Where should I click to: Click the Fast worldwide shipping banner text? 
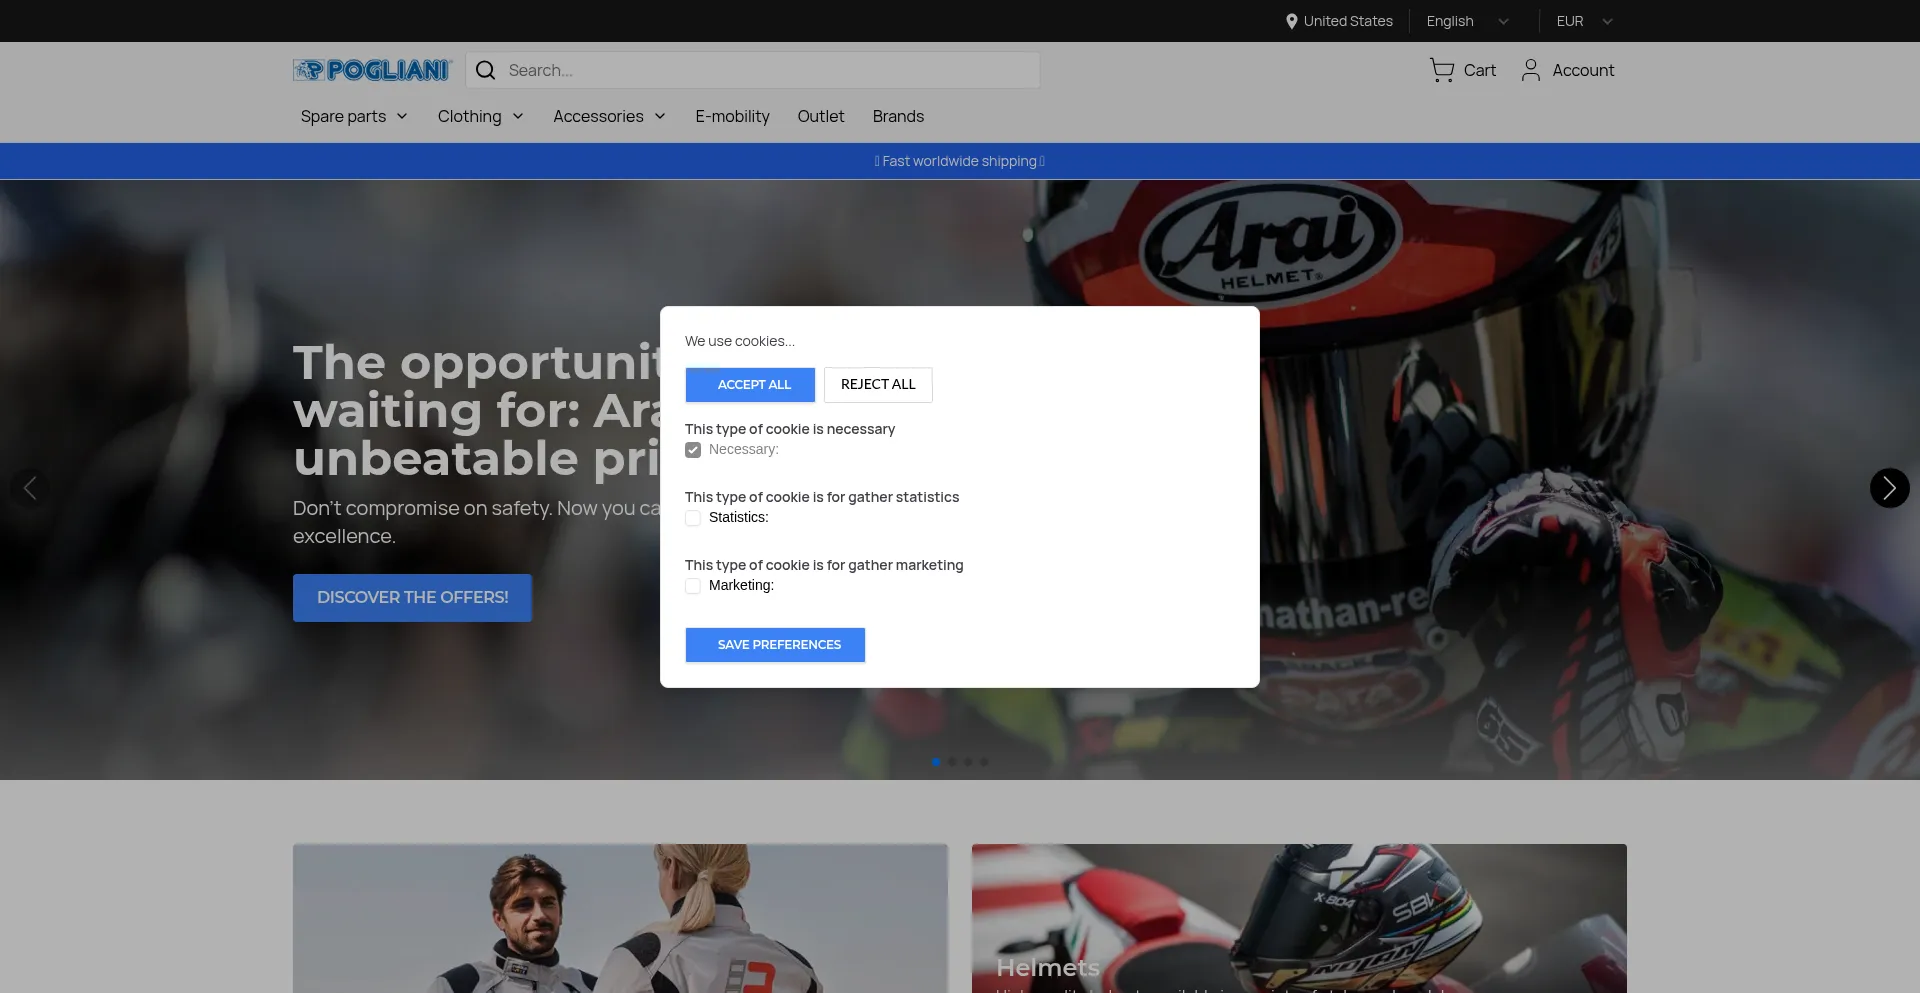tap(960, 161)
